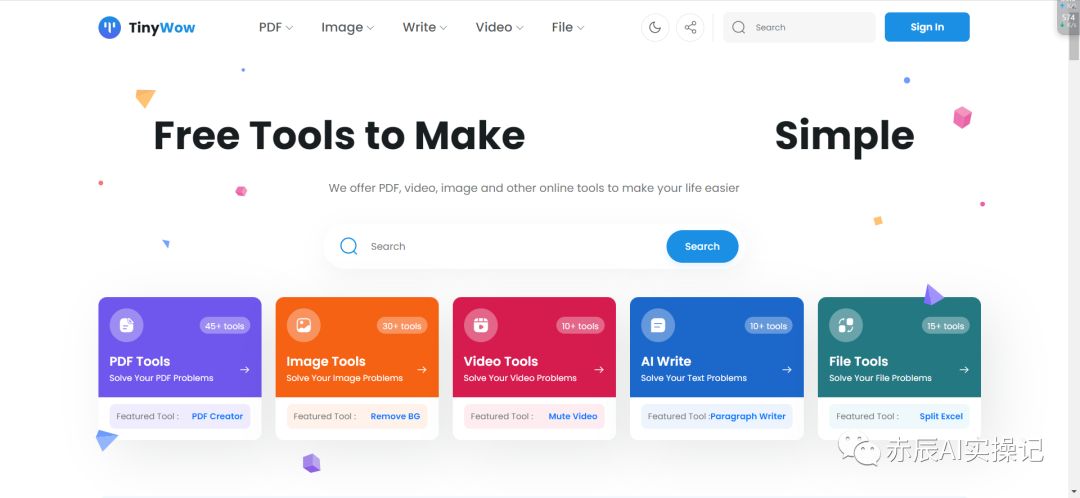Click the Video Tools card title

point(501,361)
